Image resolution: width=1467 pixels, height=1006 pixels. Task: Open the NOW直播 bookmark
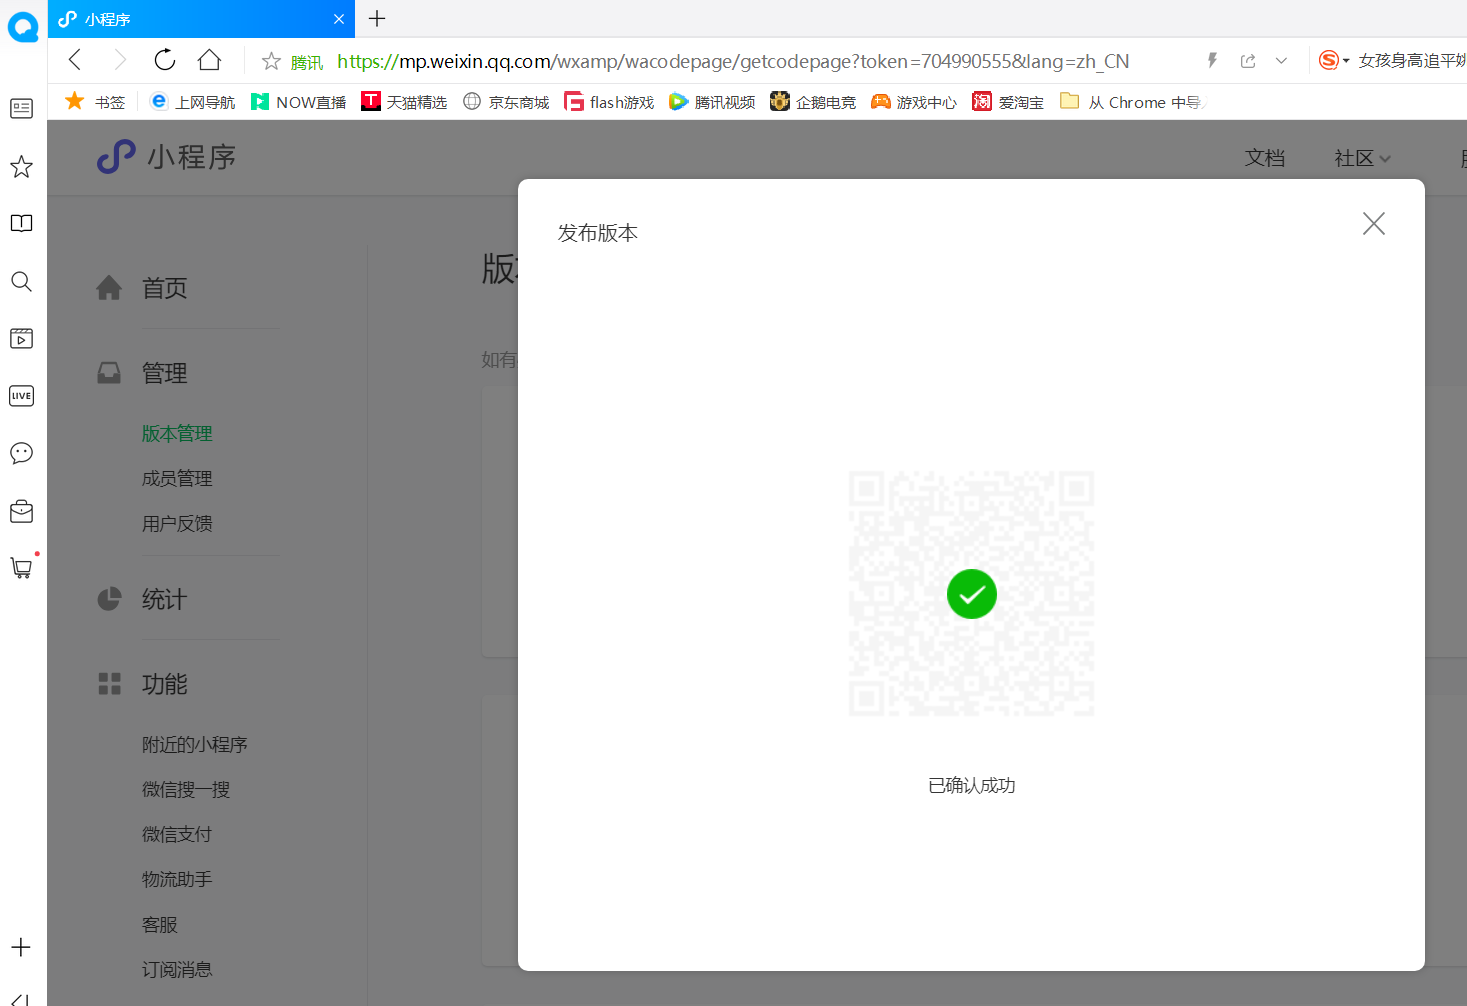[298, 102]
